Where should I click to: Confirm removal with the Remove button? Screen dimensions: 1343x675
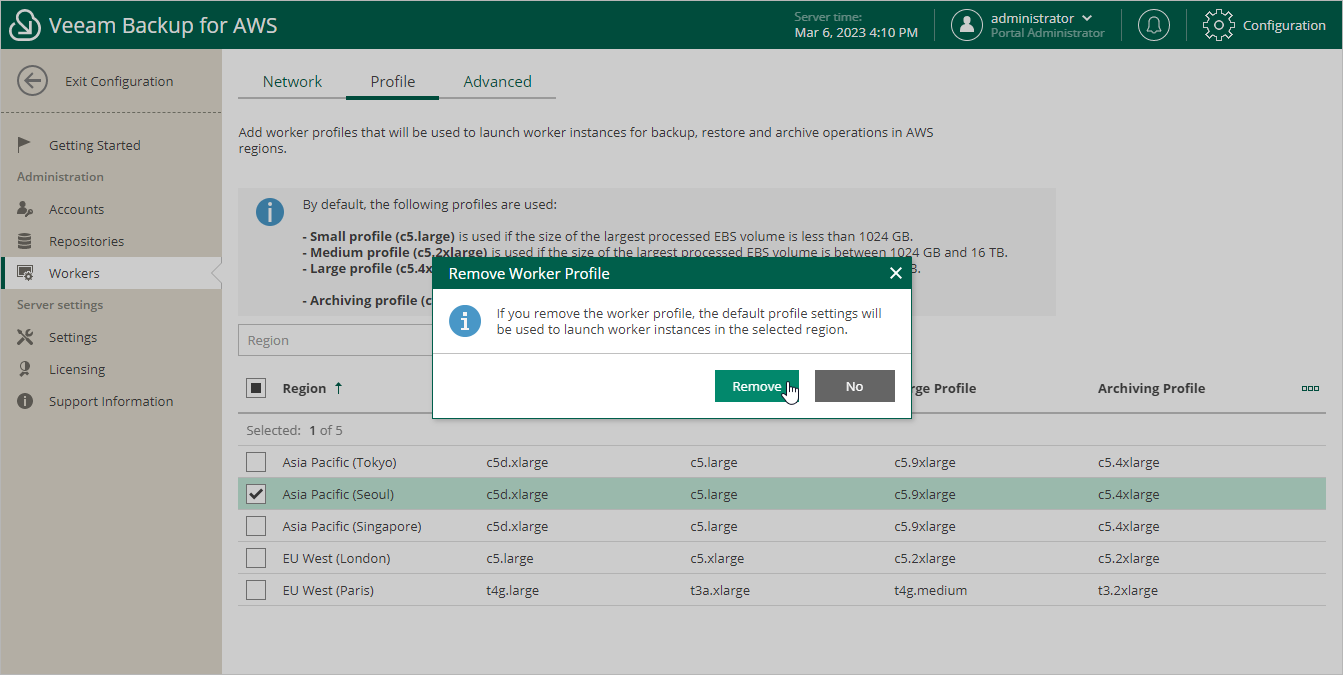click(x=757, y=385)
